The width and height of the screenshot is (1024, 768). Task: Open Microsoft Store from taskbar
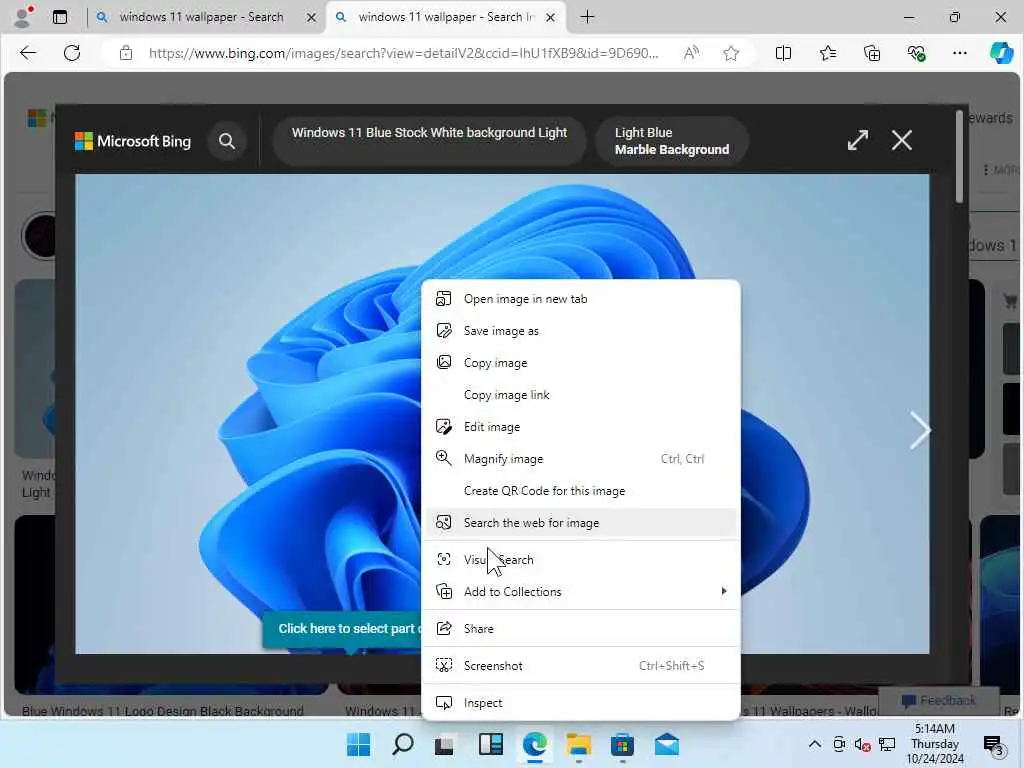[622, 744]
